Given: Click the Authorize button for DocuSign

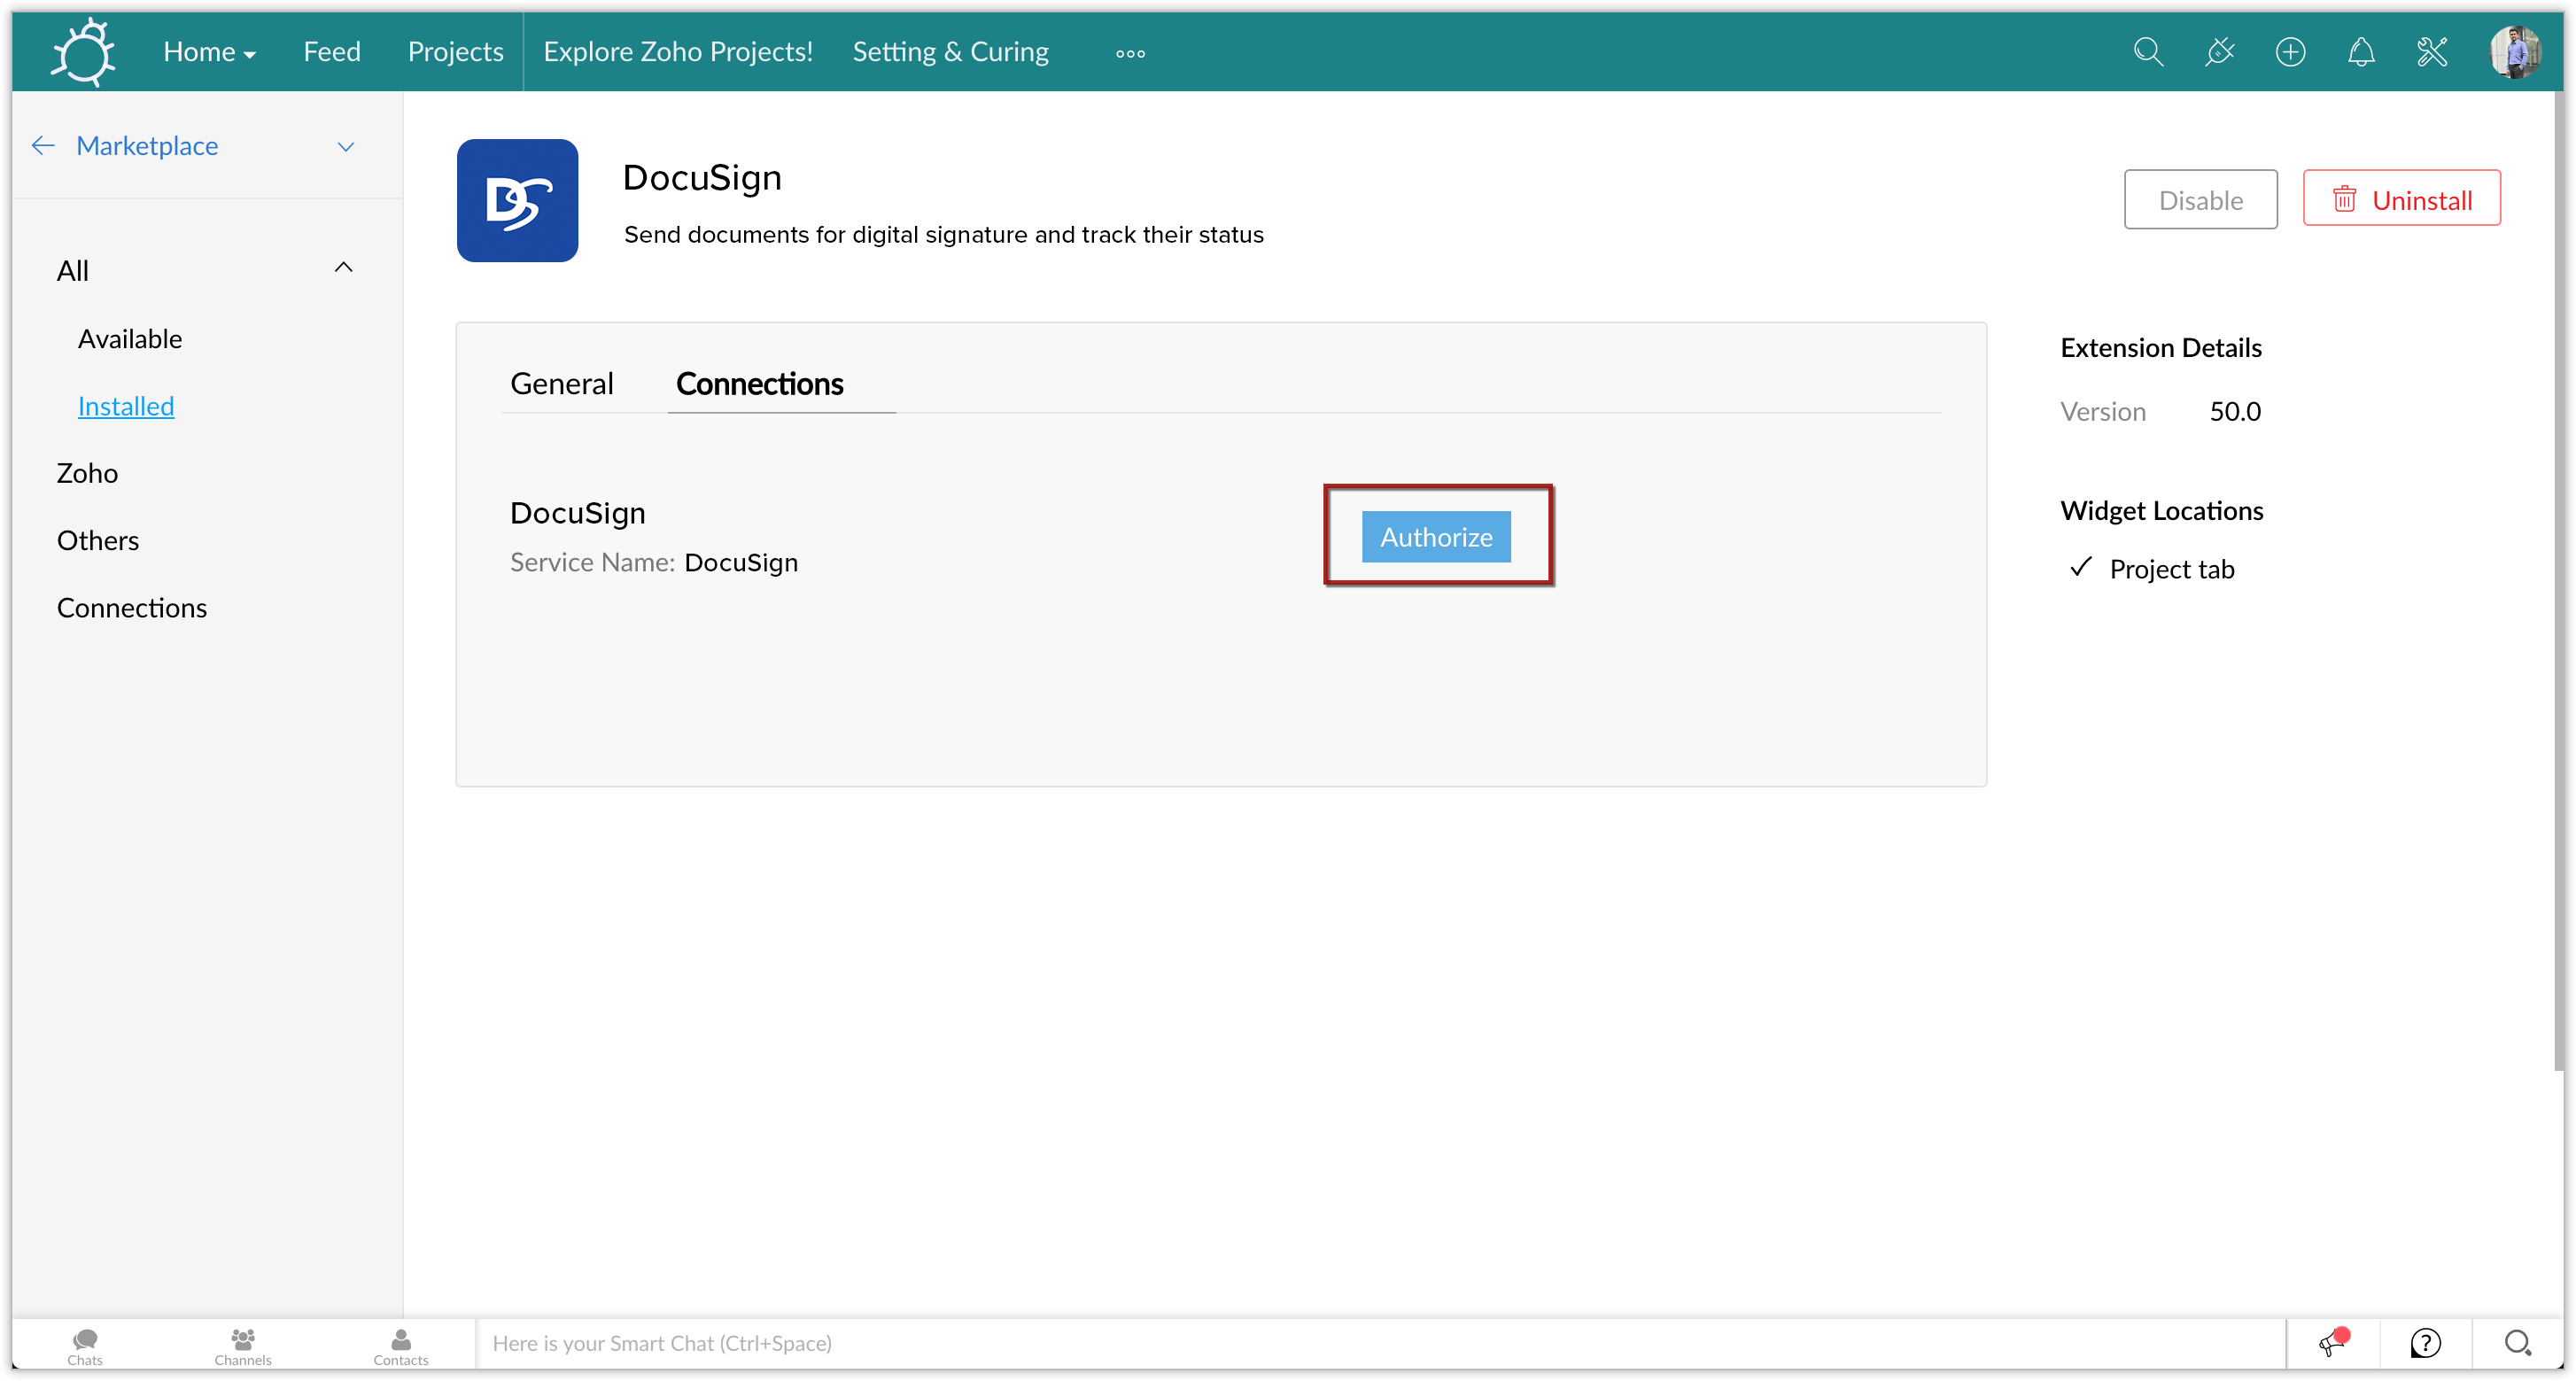Looking at the screenshot, I should 1435,537.
